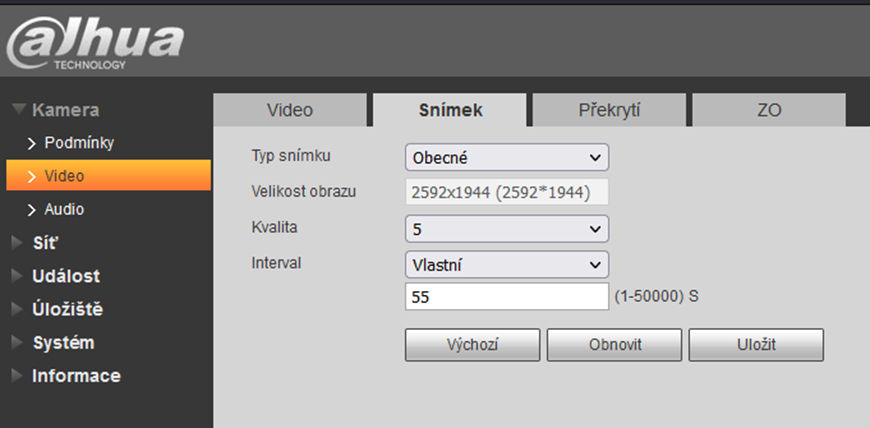
Task: Expand the Úložiště menu section
Action: [x=66, y=309]
